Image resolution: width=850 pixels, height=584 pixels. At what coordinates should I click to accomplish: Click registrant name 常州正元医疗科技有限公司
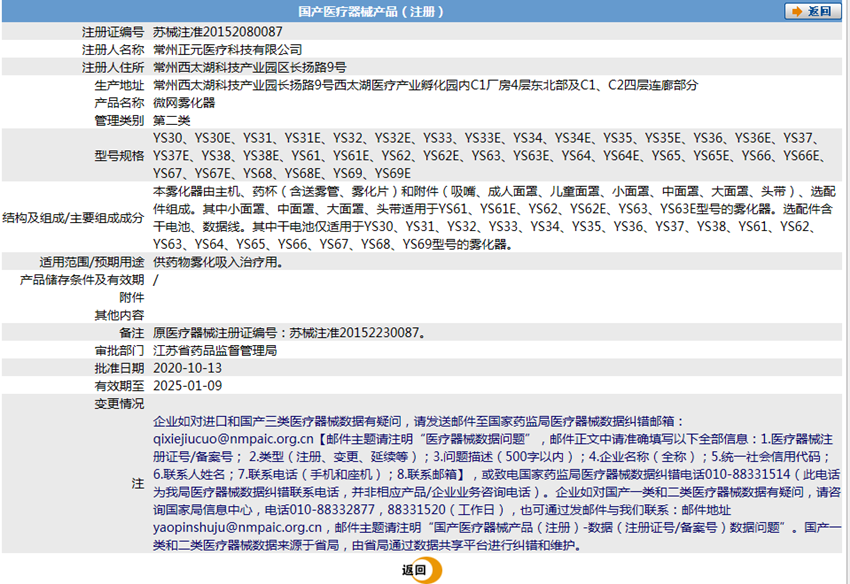[x=227, y=50]
